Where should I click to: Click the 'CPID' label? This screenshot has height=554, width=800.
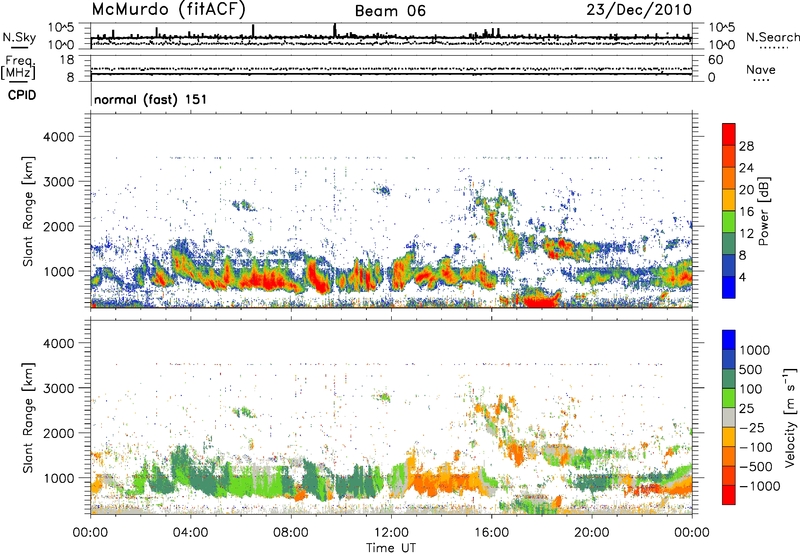[22, 95]
